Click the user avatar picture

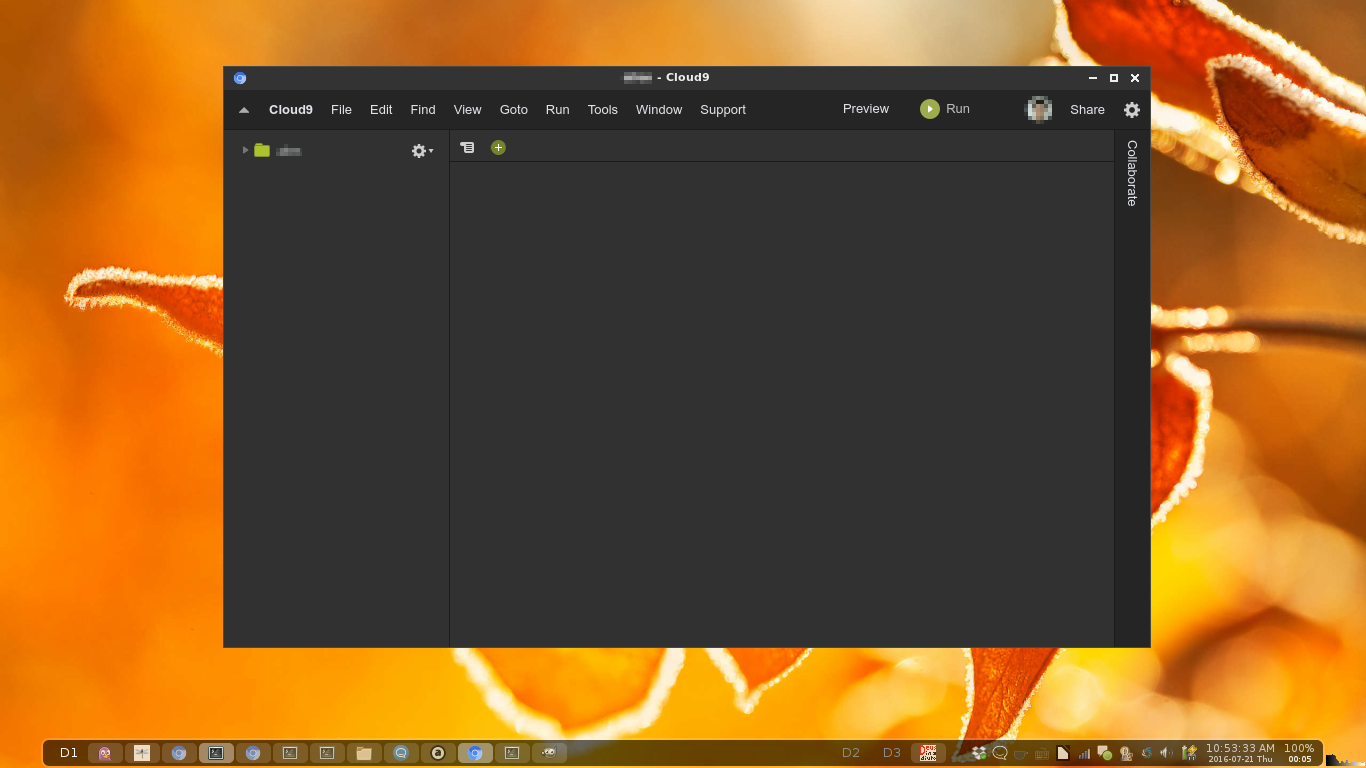click(x=1039, y=109)
